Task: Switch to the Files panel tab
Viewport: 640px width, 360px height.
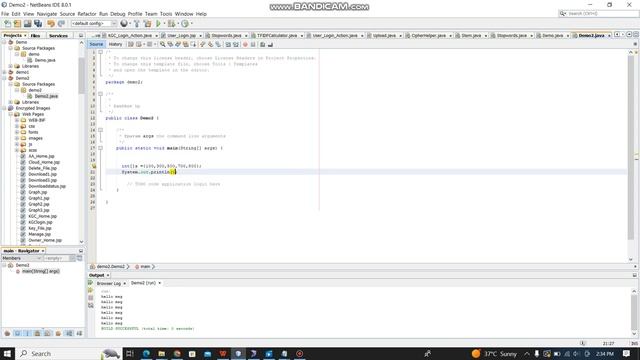Action: [x=36, y=36]
